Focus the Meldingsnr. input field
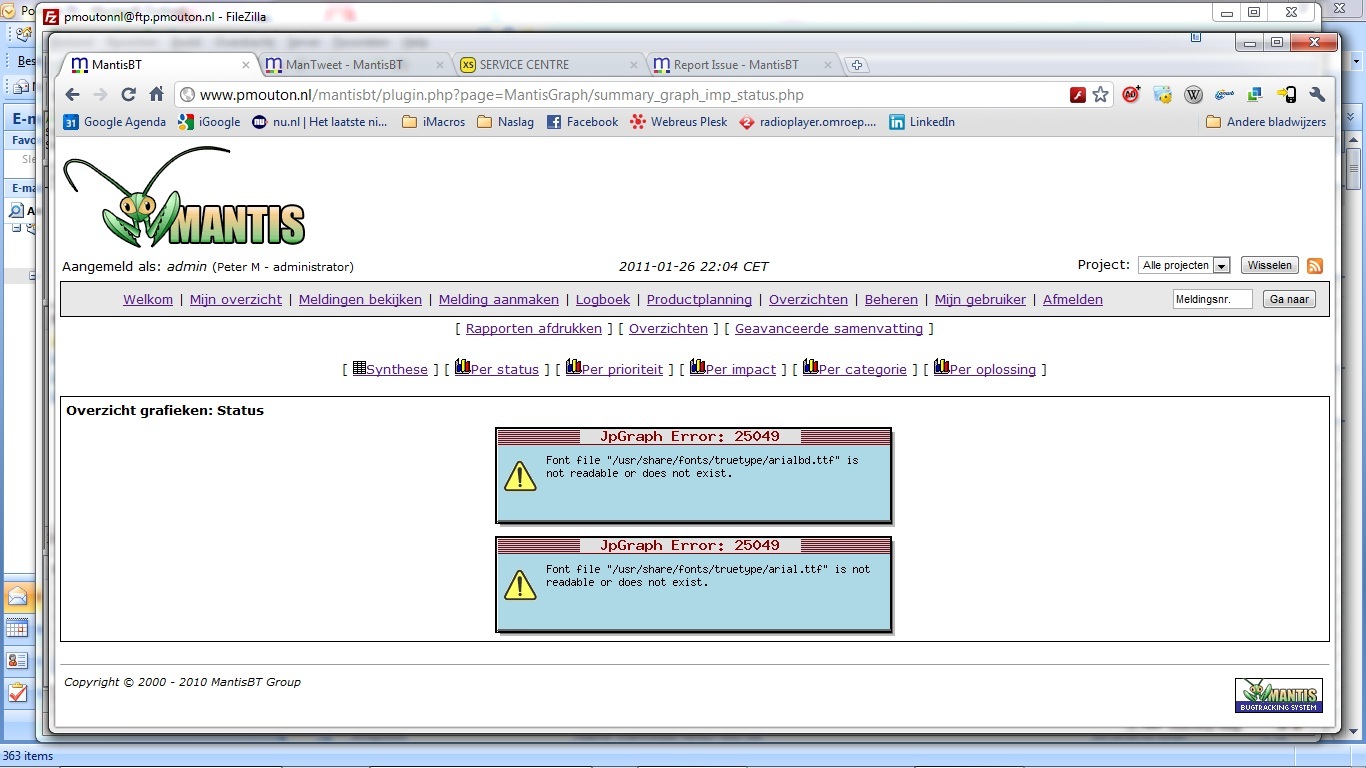Viewport: 1366px width, 768px height. 1212,299
